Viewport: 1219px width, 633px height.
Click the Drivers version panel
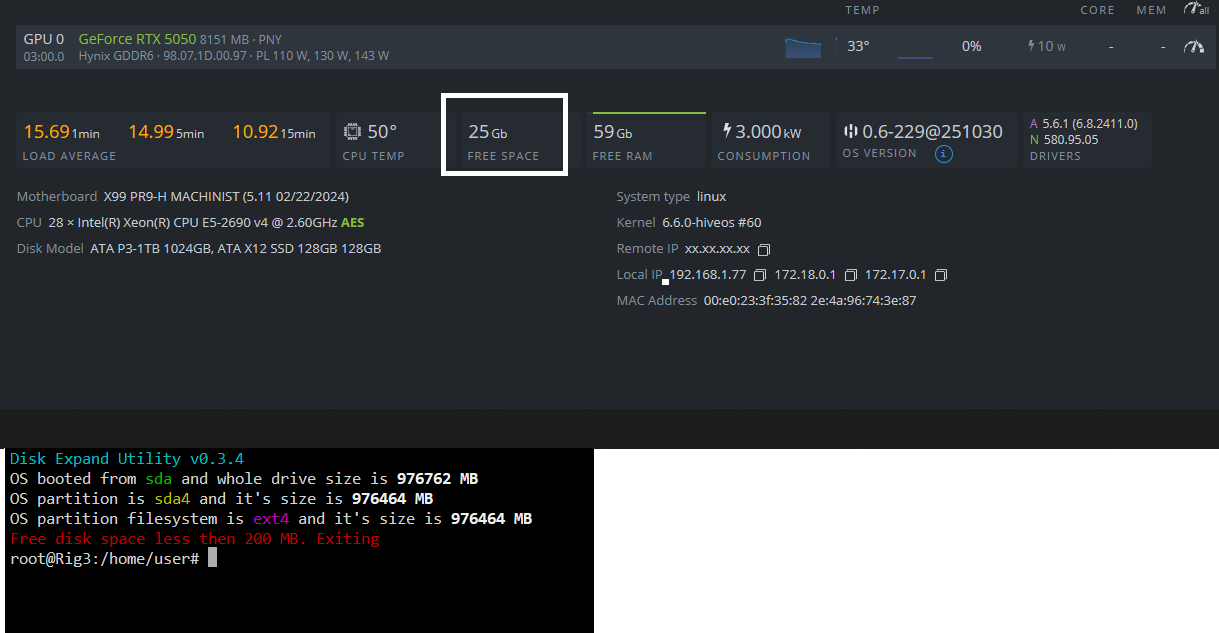[x=1085, y=139]
